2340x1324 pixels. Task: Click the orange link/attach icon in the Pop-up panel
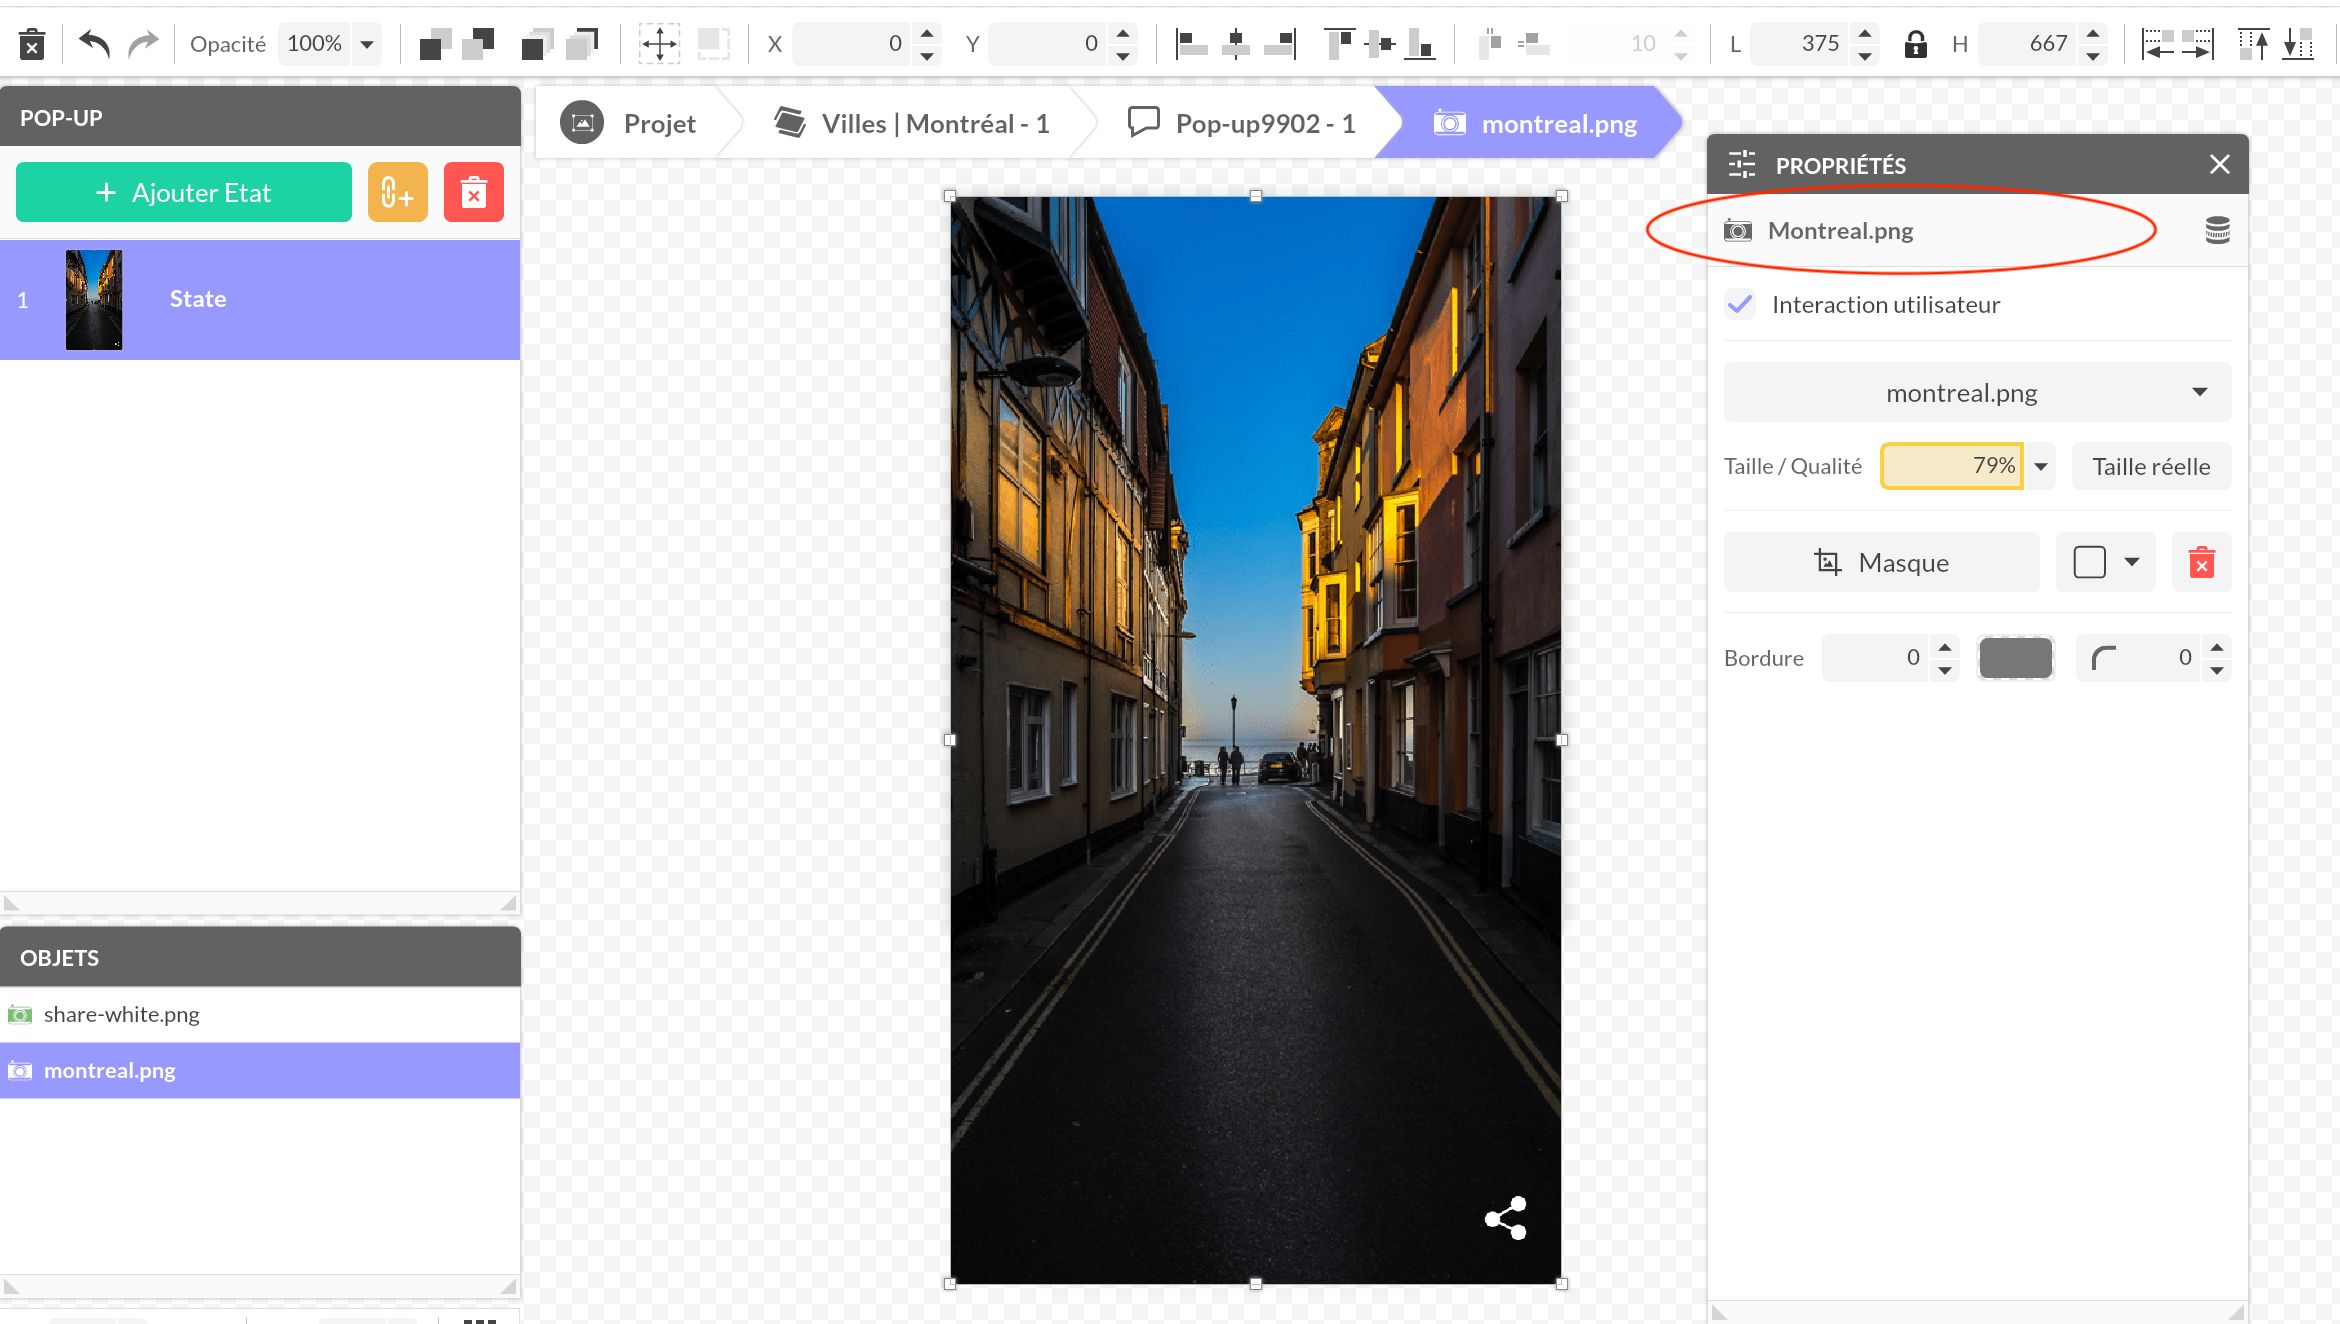click(397, 191)
